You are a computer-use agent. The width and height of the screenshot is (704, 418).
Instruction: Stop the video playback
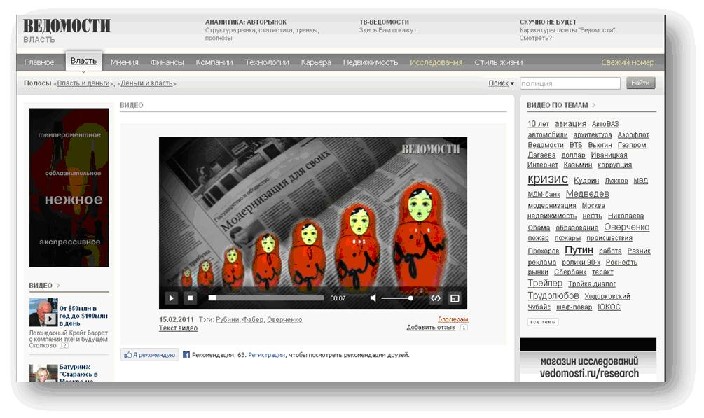click(190, 298)
